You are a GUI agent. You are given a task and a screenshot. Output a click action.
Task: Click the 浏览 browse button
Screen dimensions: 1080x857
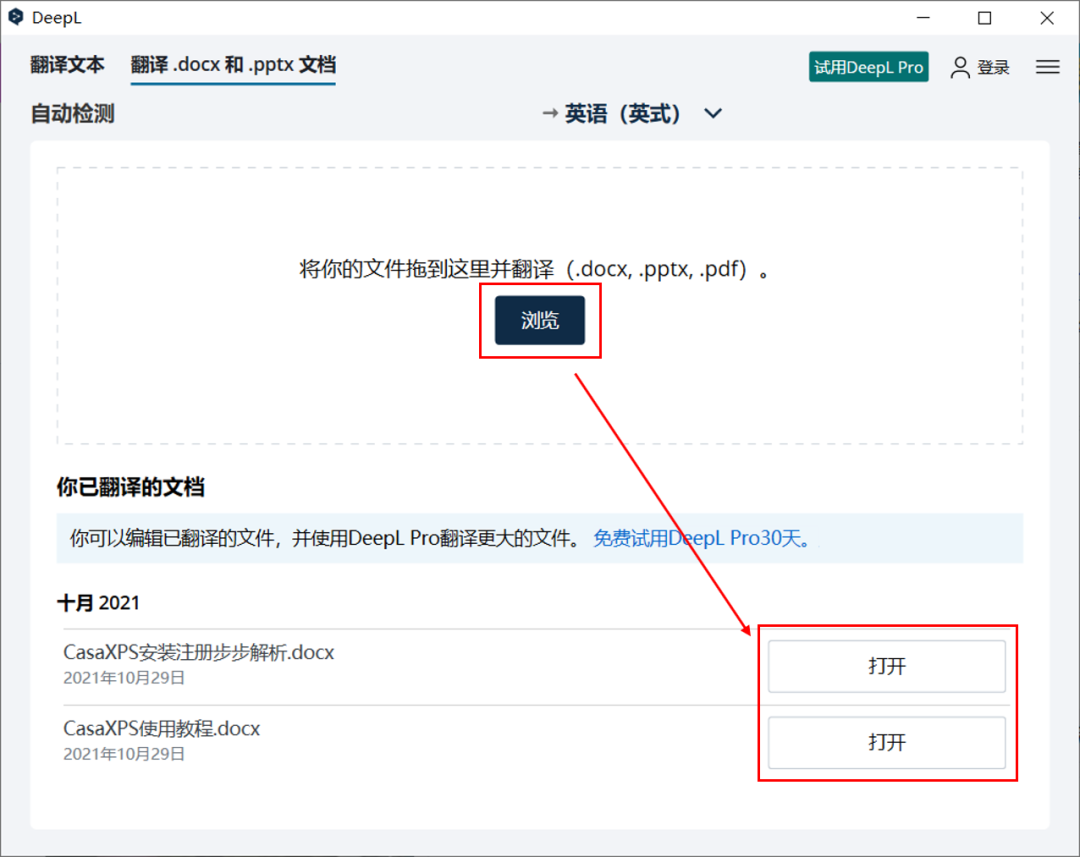(x=539, y=320)
